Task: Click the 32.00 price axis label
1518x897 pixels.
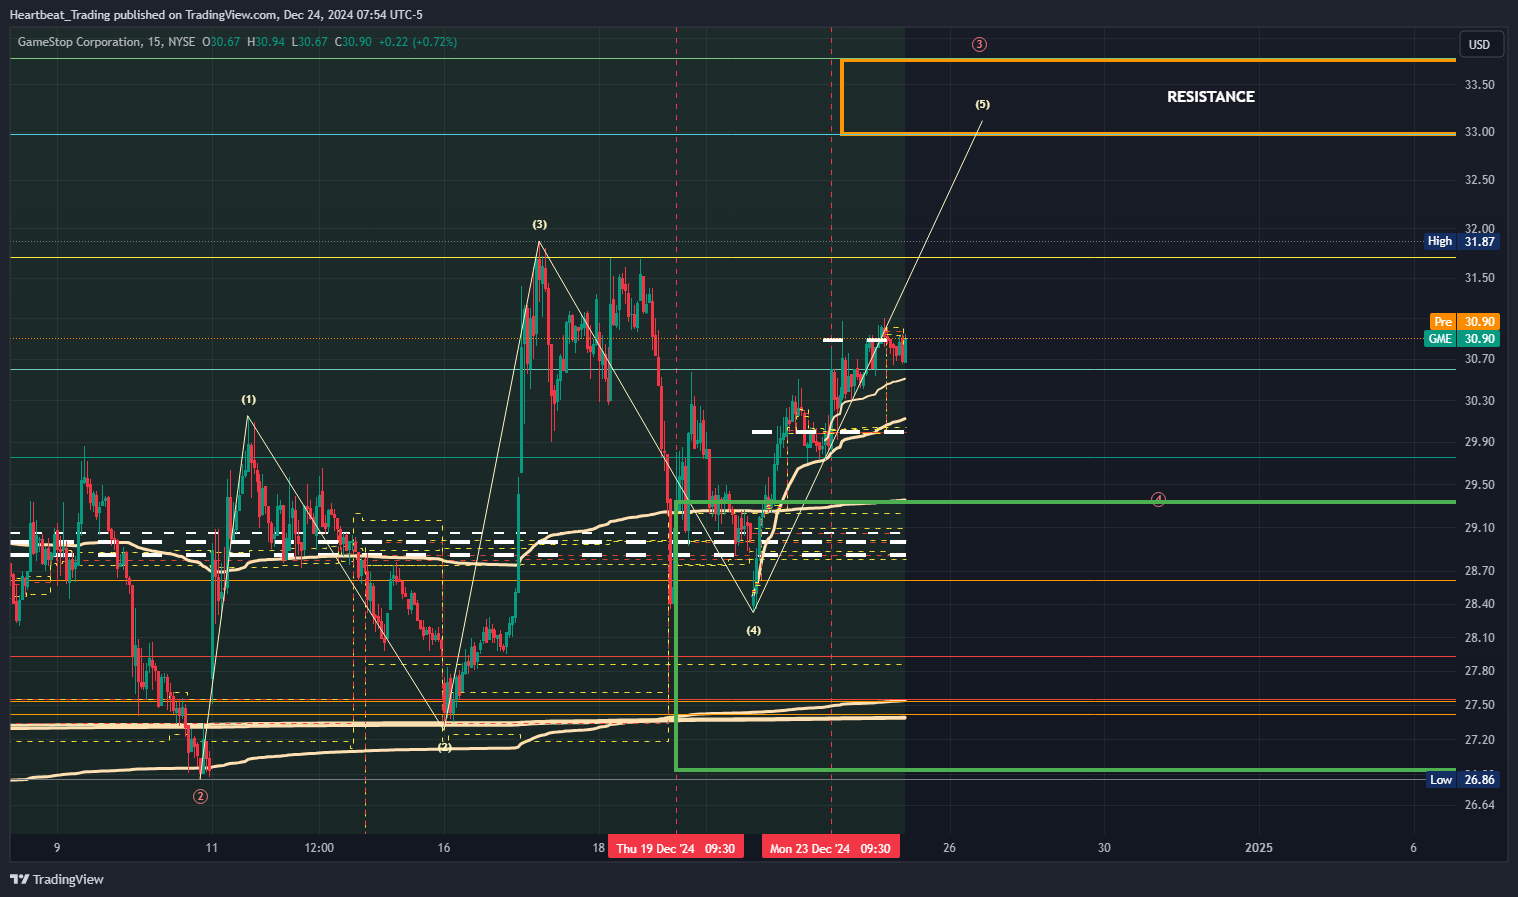Action: pos(1479,228)
